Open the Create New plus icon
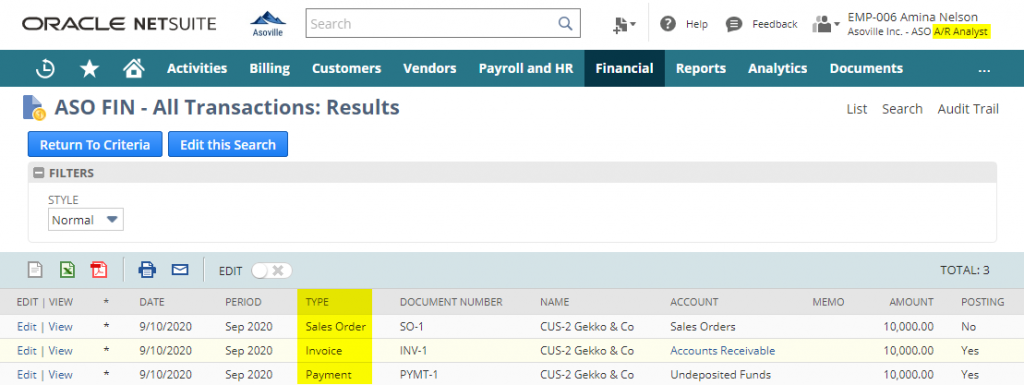The image size is (1024, 385). click(x=624, y=25)
